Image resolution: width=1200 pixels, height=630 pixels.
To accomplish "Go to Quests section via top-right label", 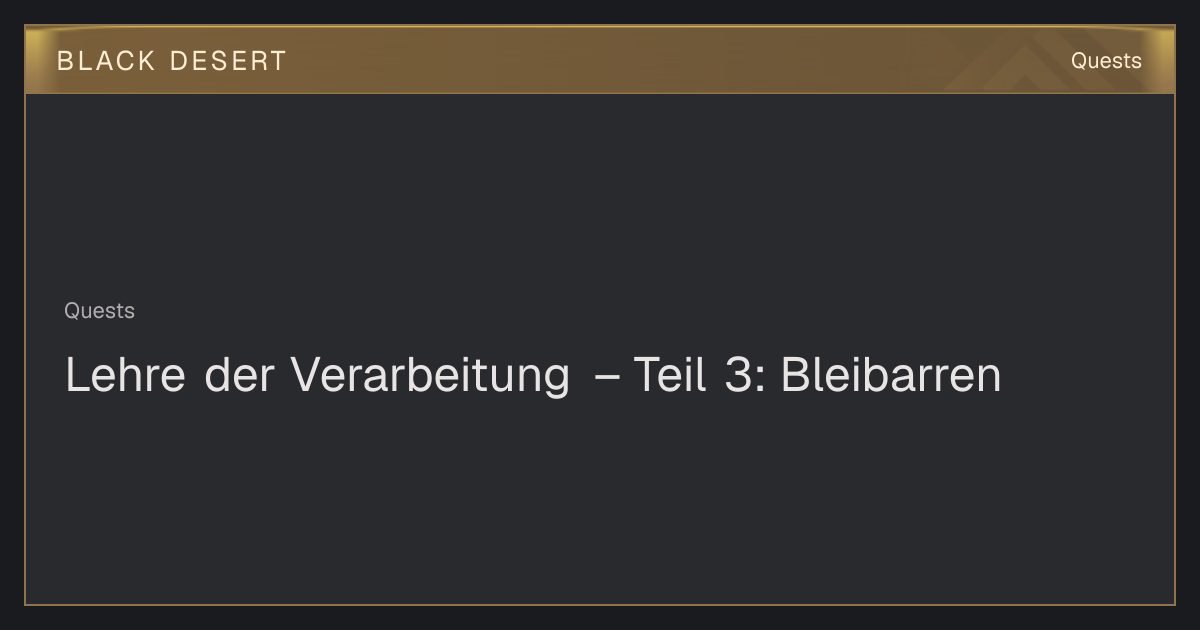I will [x=1106, y=61].
